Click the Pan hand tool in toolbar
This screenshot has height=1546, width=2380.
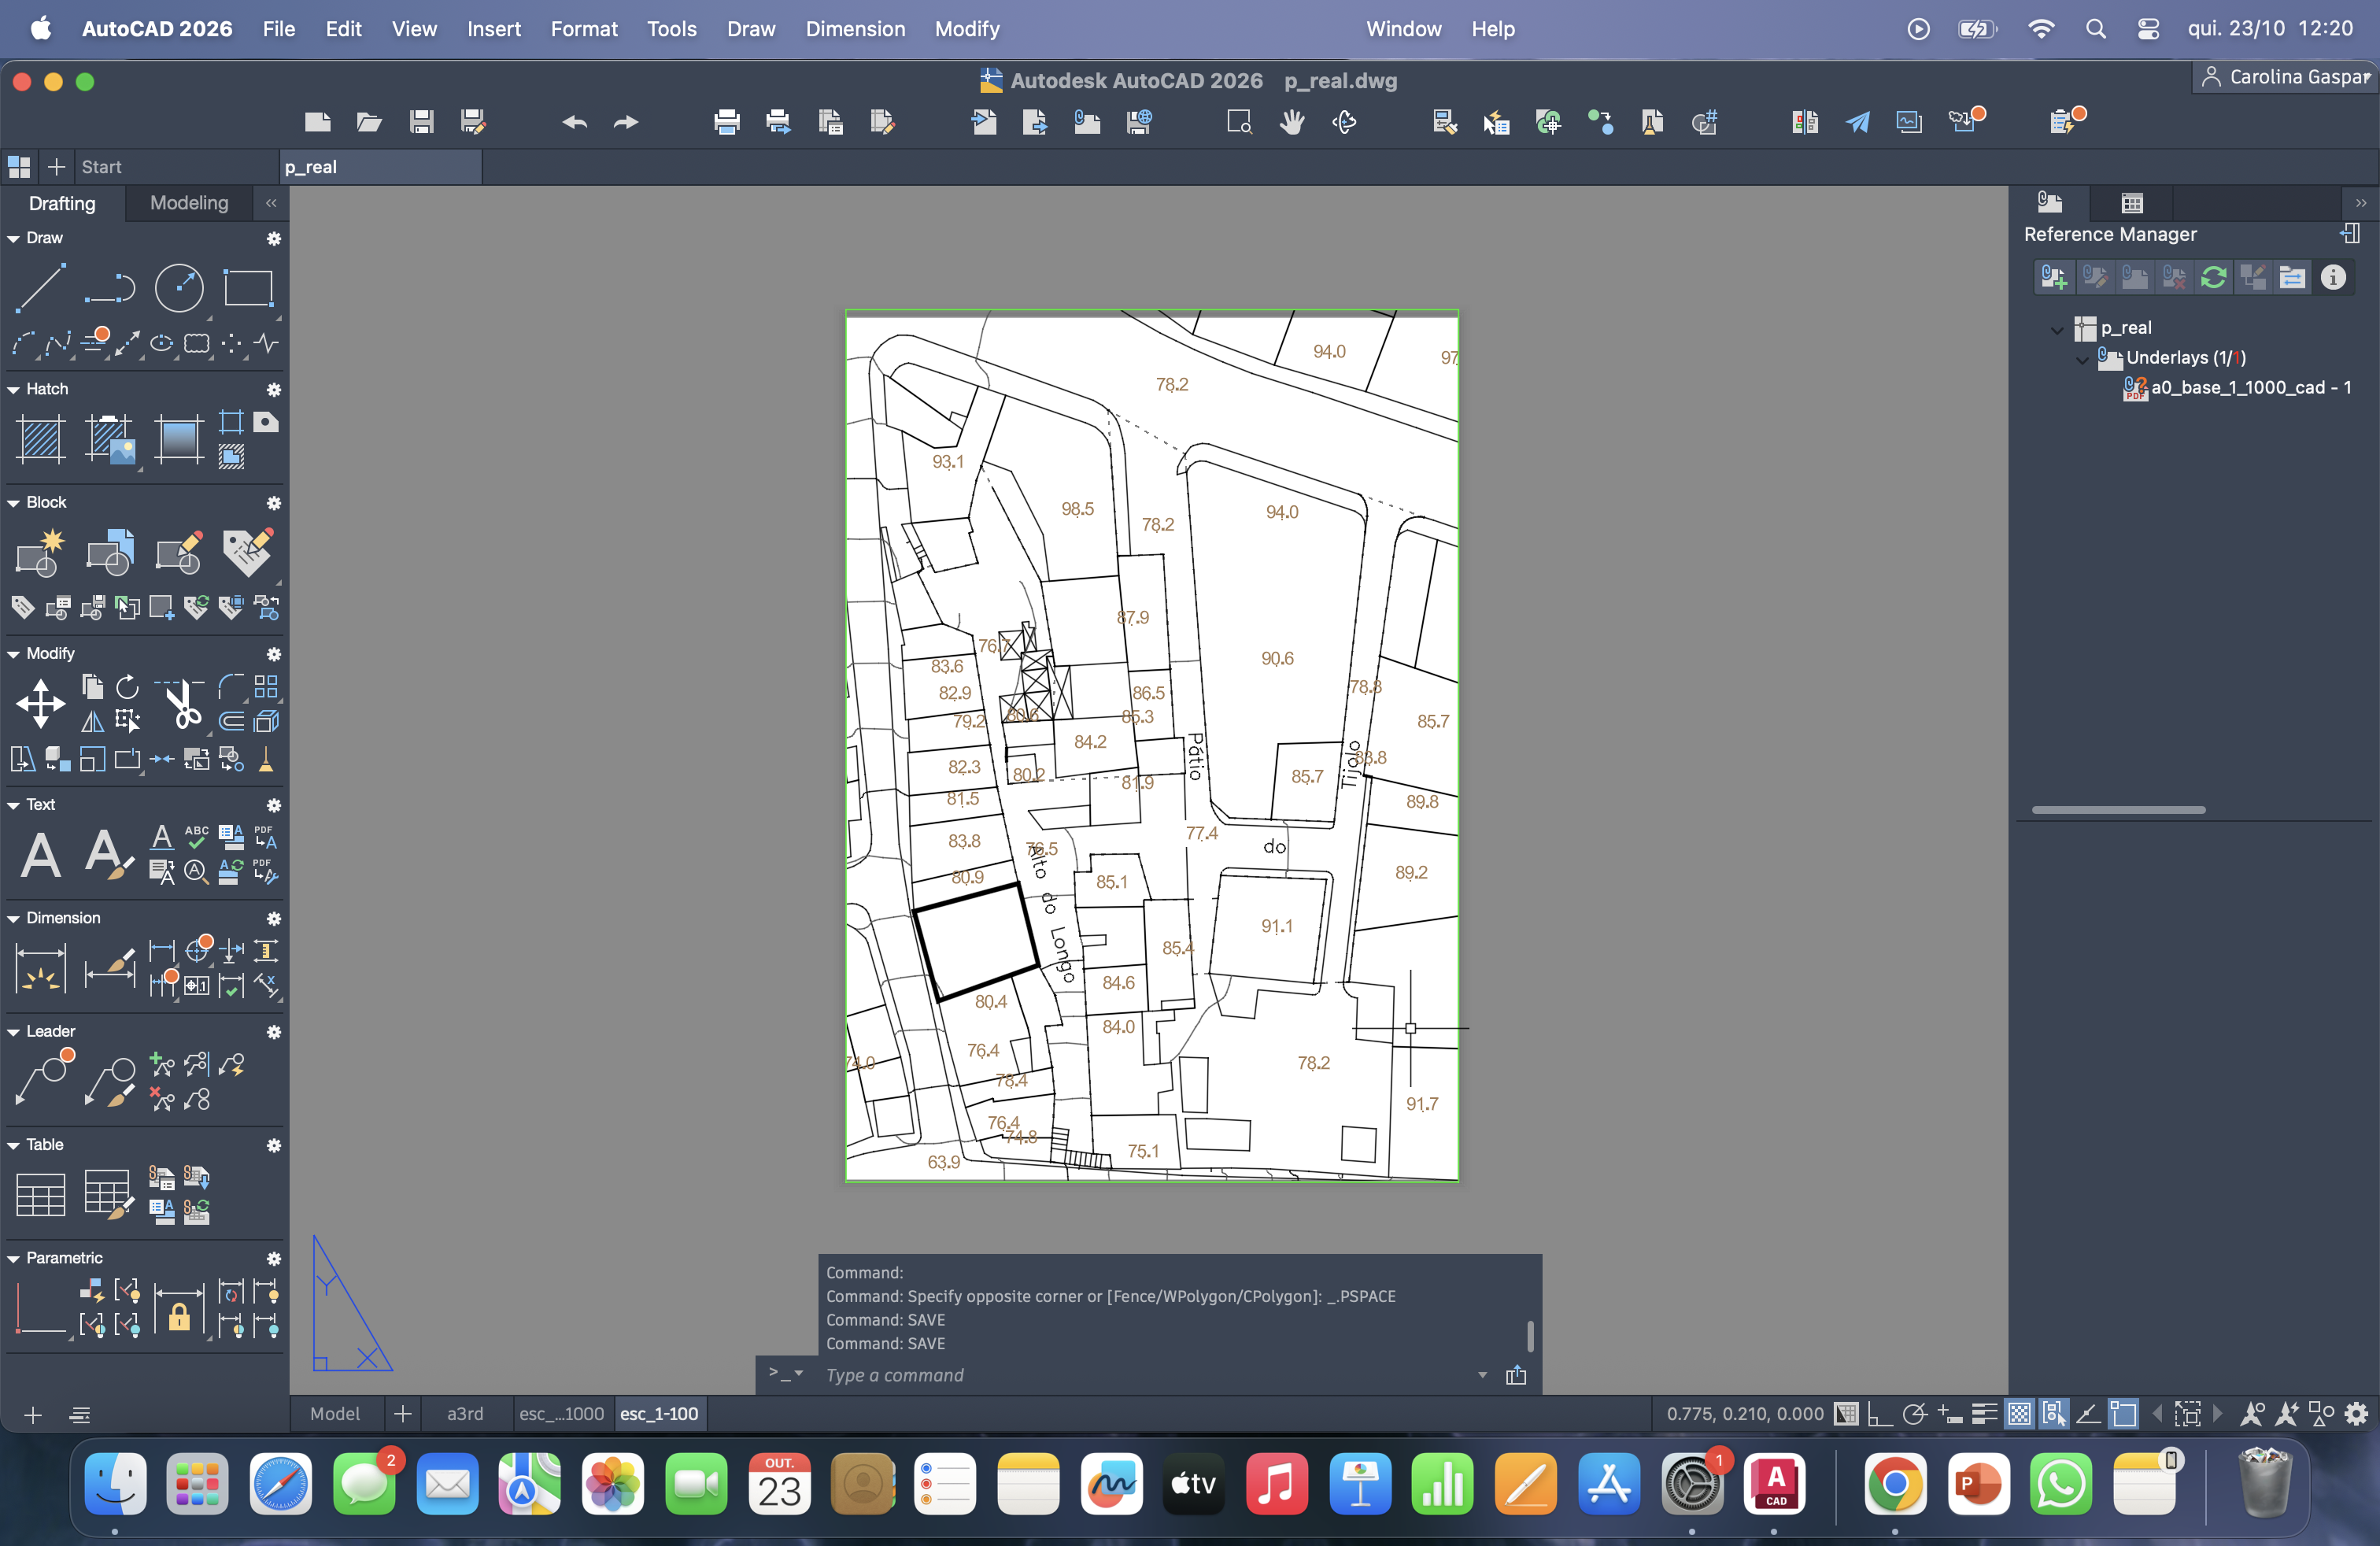tap(1292, 122)
